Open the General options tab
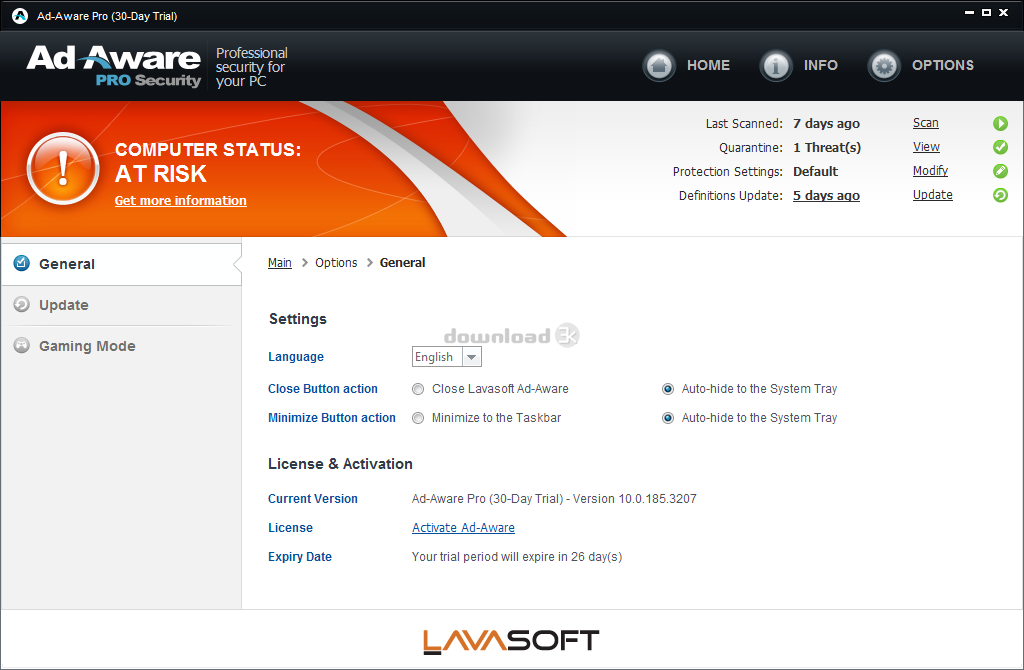This screenshot has height=670, width=1024. pos(121,264)
